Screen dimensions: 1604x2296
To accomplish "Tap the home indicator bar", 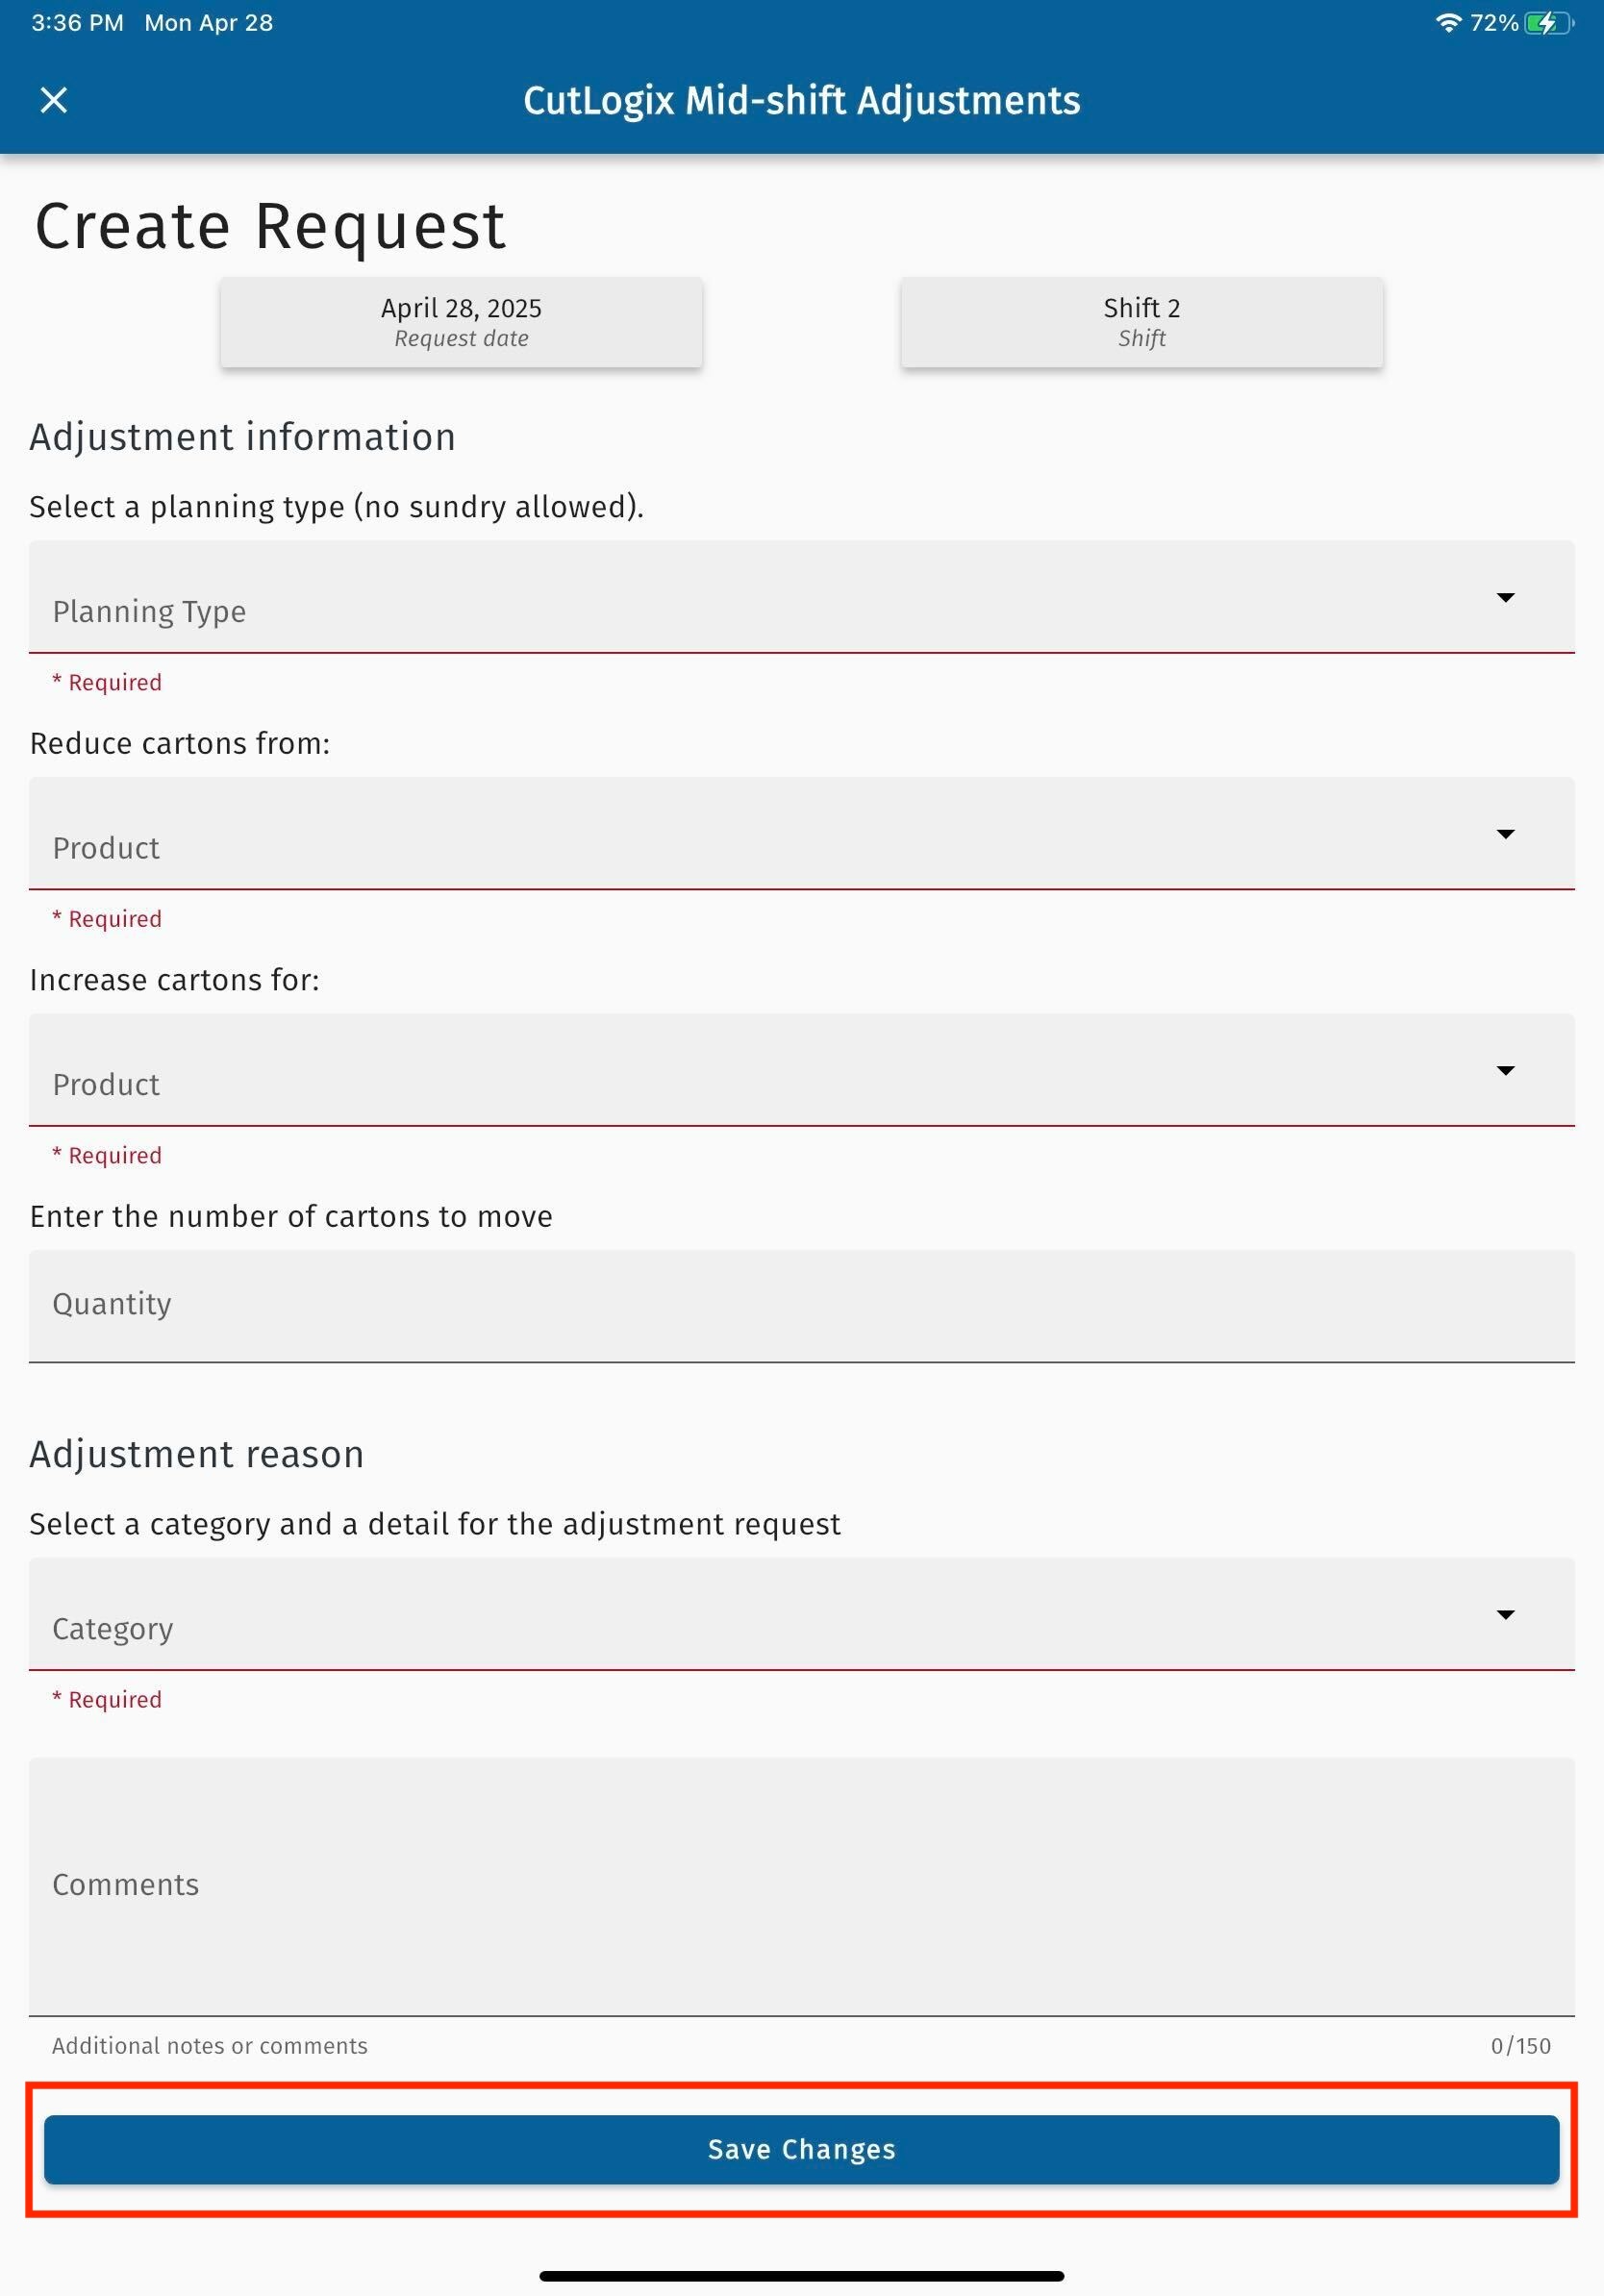I will click(801, 2276).
